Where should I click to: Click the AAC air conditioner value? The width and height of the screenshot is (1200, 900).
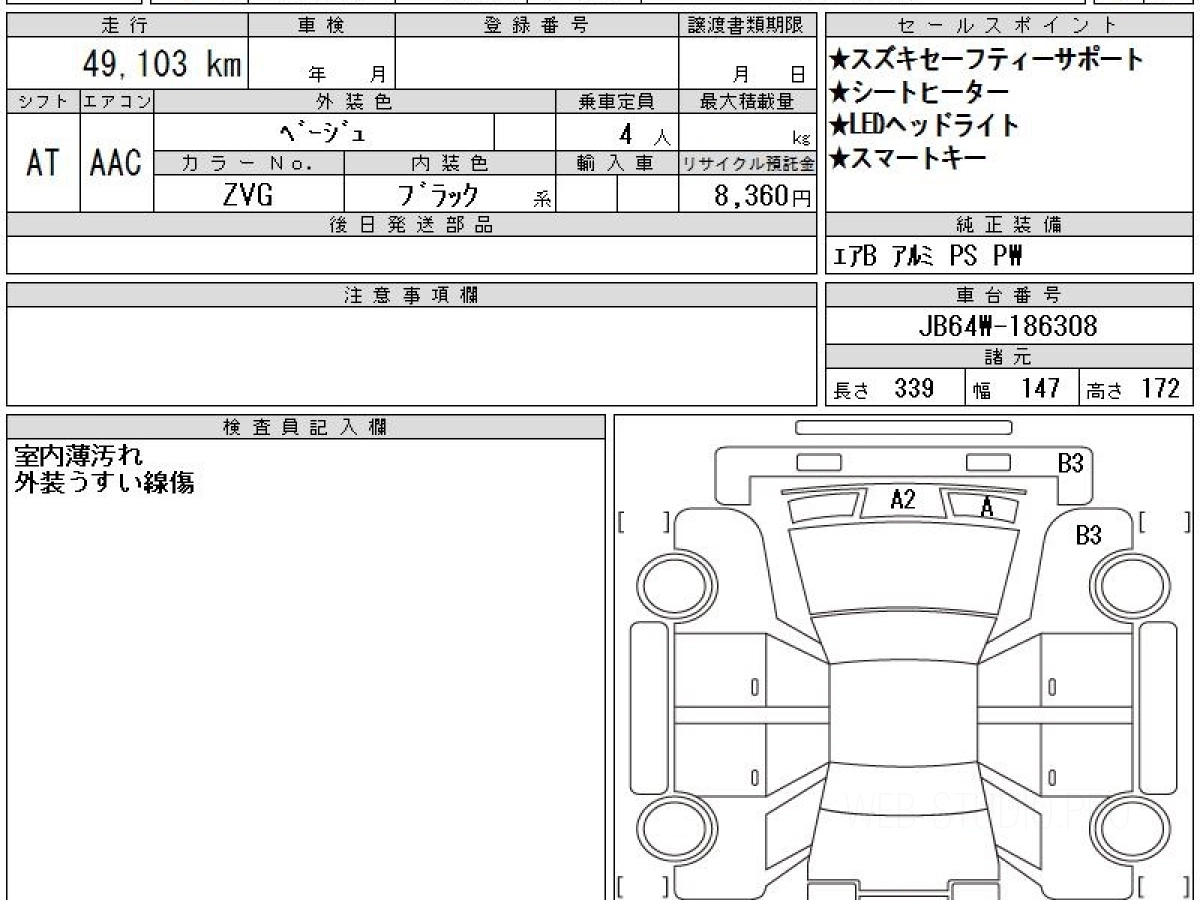[116, 163]
